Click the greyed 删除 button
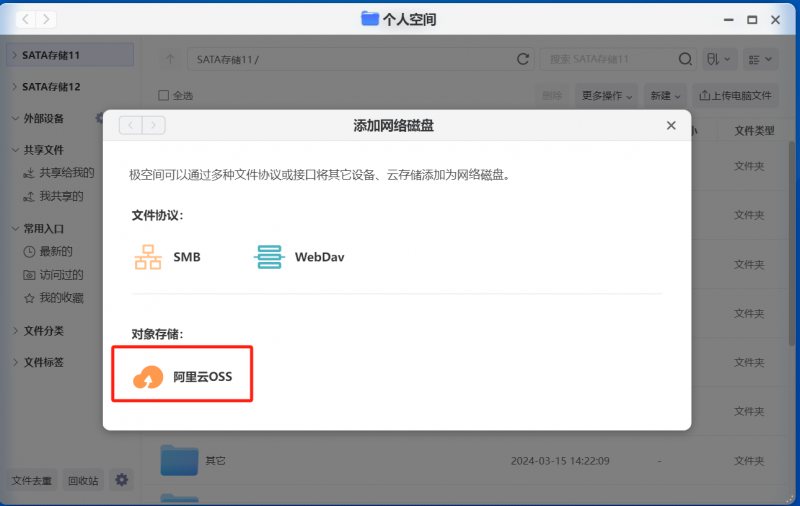Screen dimensions: 800x506 coord(552,95)
